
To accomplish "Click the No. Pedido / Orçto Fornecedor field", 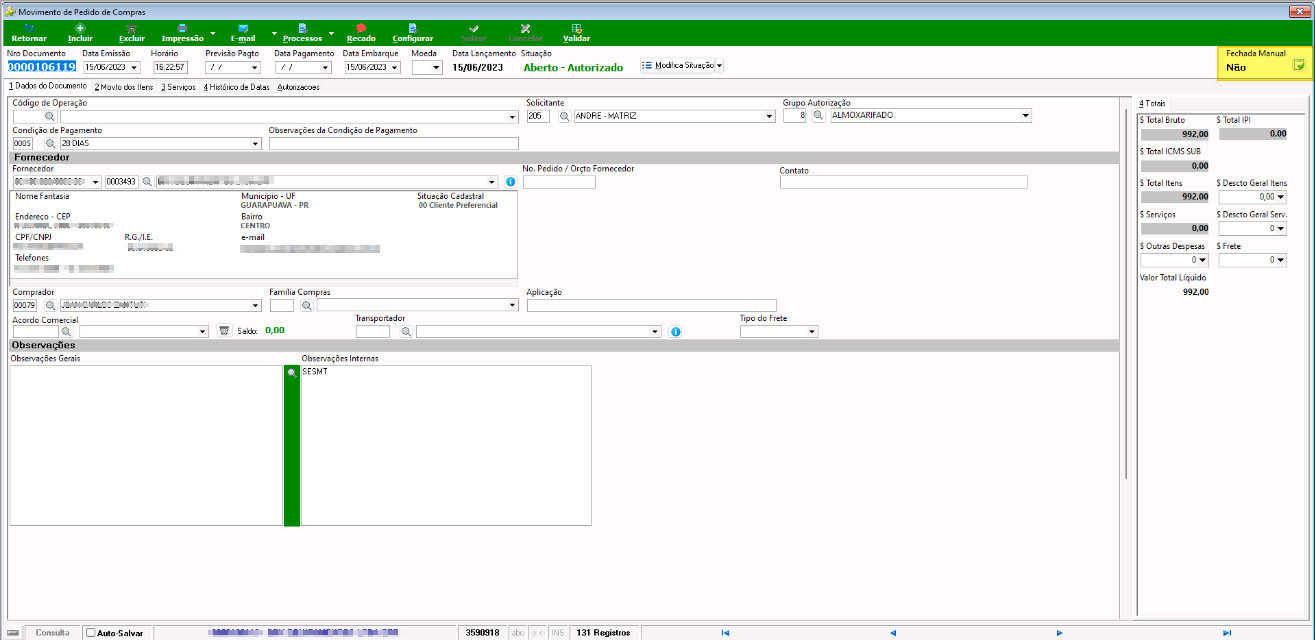I will tap(559, 182).
